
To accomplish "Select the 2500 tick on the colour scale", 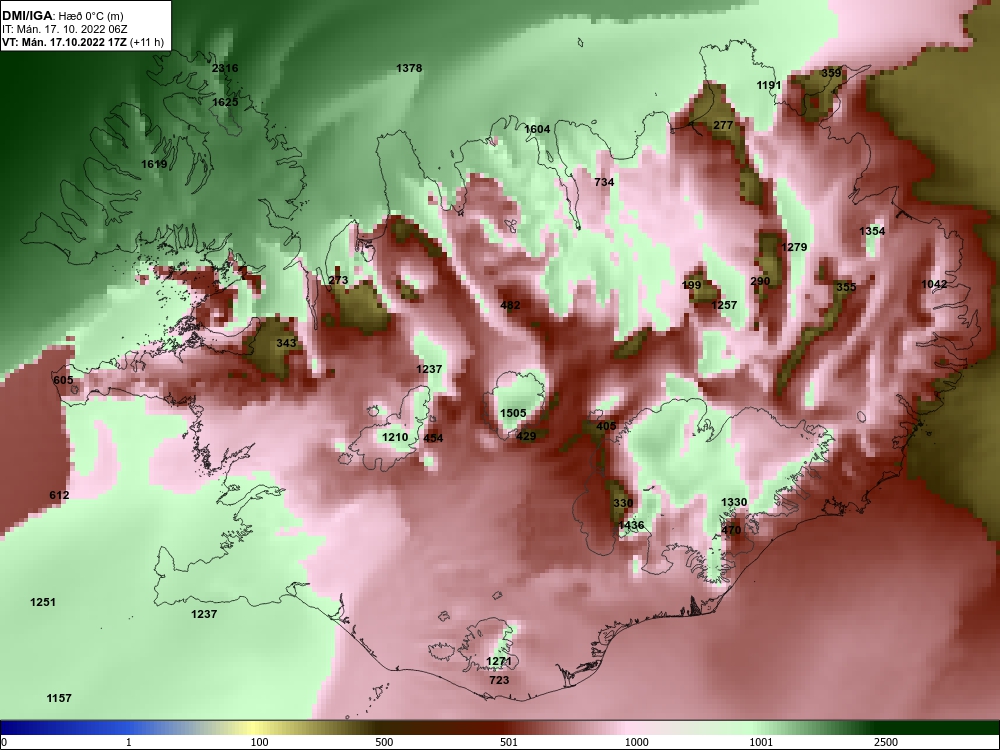I will [x=886, y=742].
